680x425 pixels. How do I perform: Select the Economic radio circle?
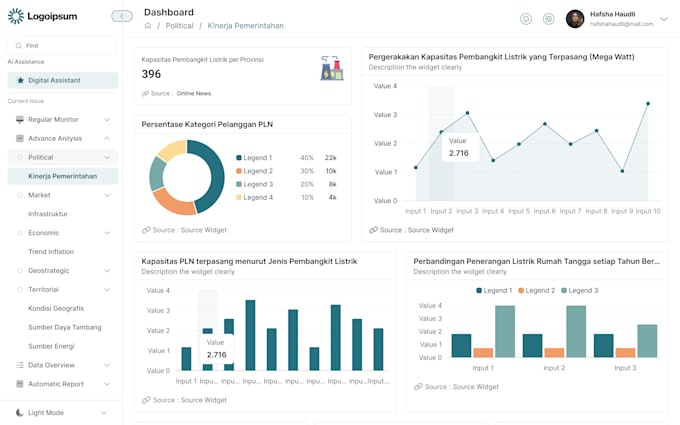click(x=20, y=233)
